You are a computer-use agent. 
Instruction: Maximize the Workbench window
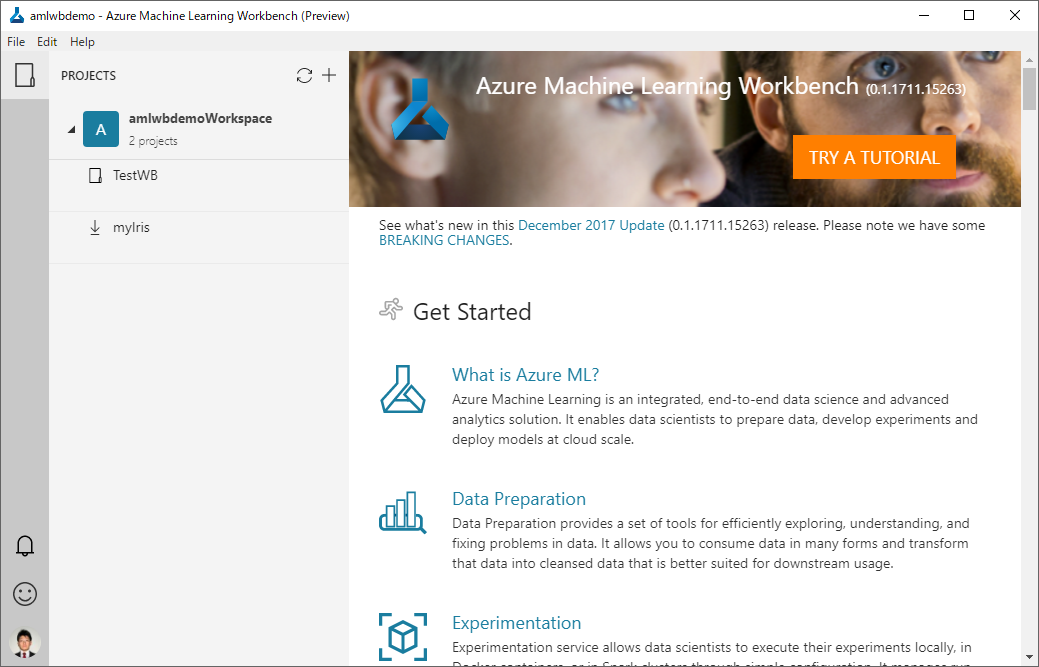(969, 15)
